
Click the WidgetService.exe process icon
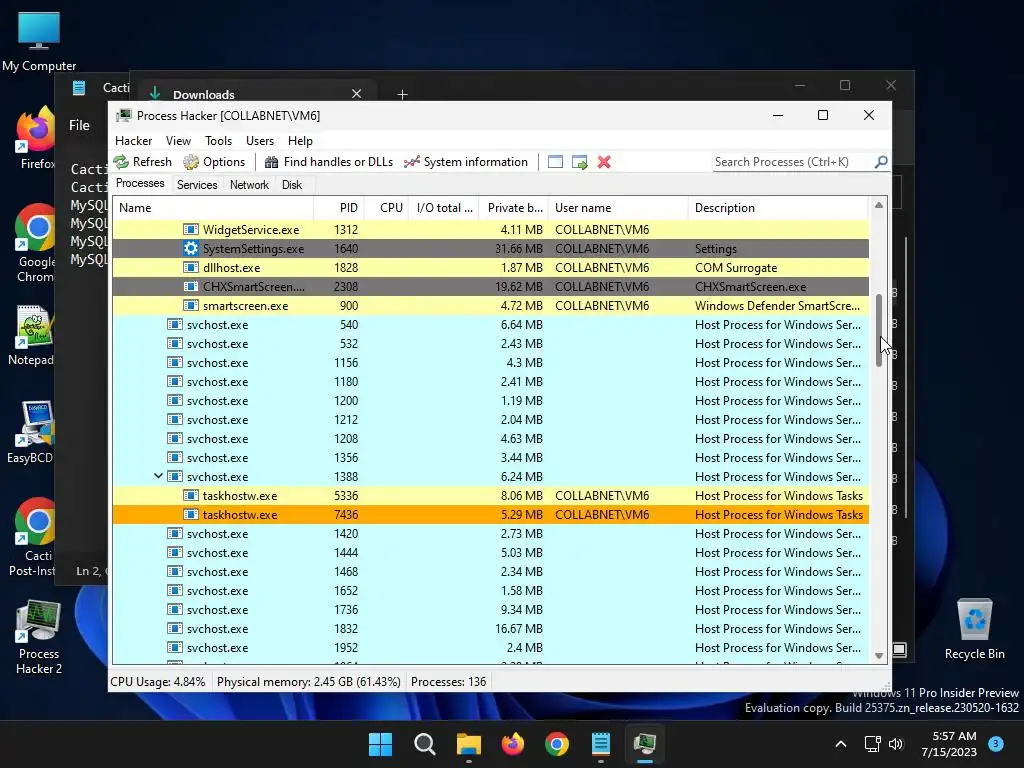pyautogui.click(x=191, y=229)
